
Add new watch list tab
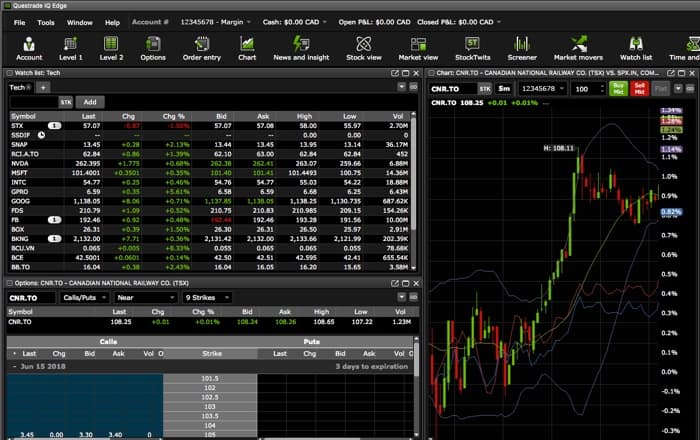pyautogui.click(x=43, y=88)
